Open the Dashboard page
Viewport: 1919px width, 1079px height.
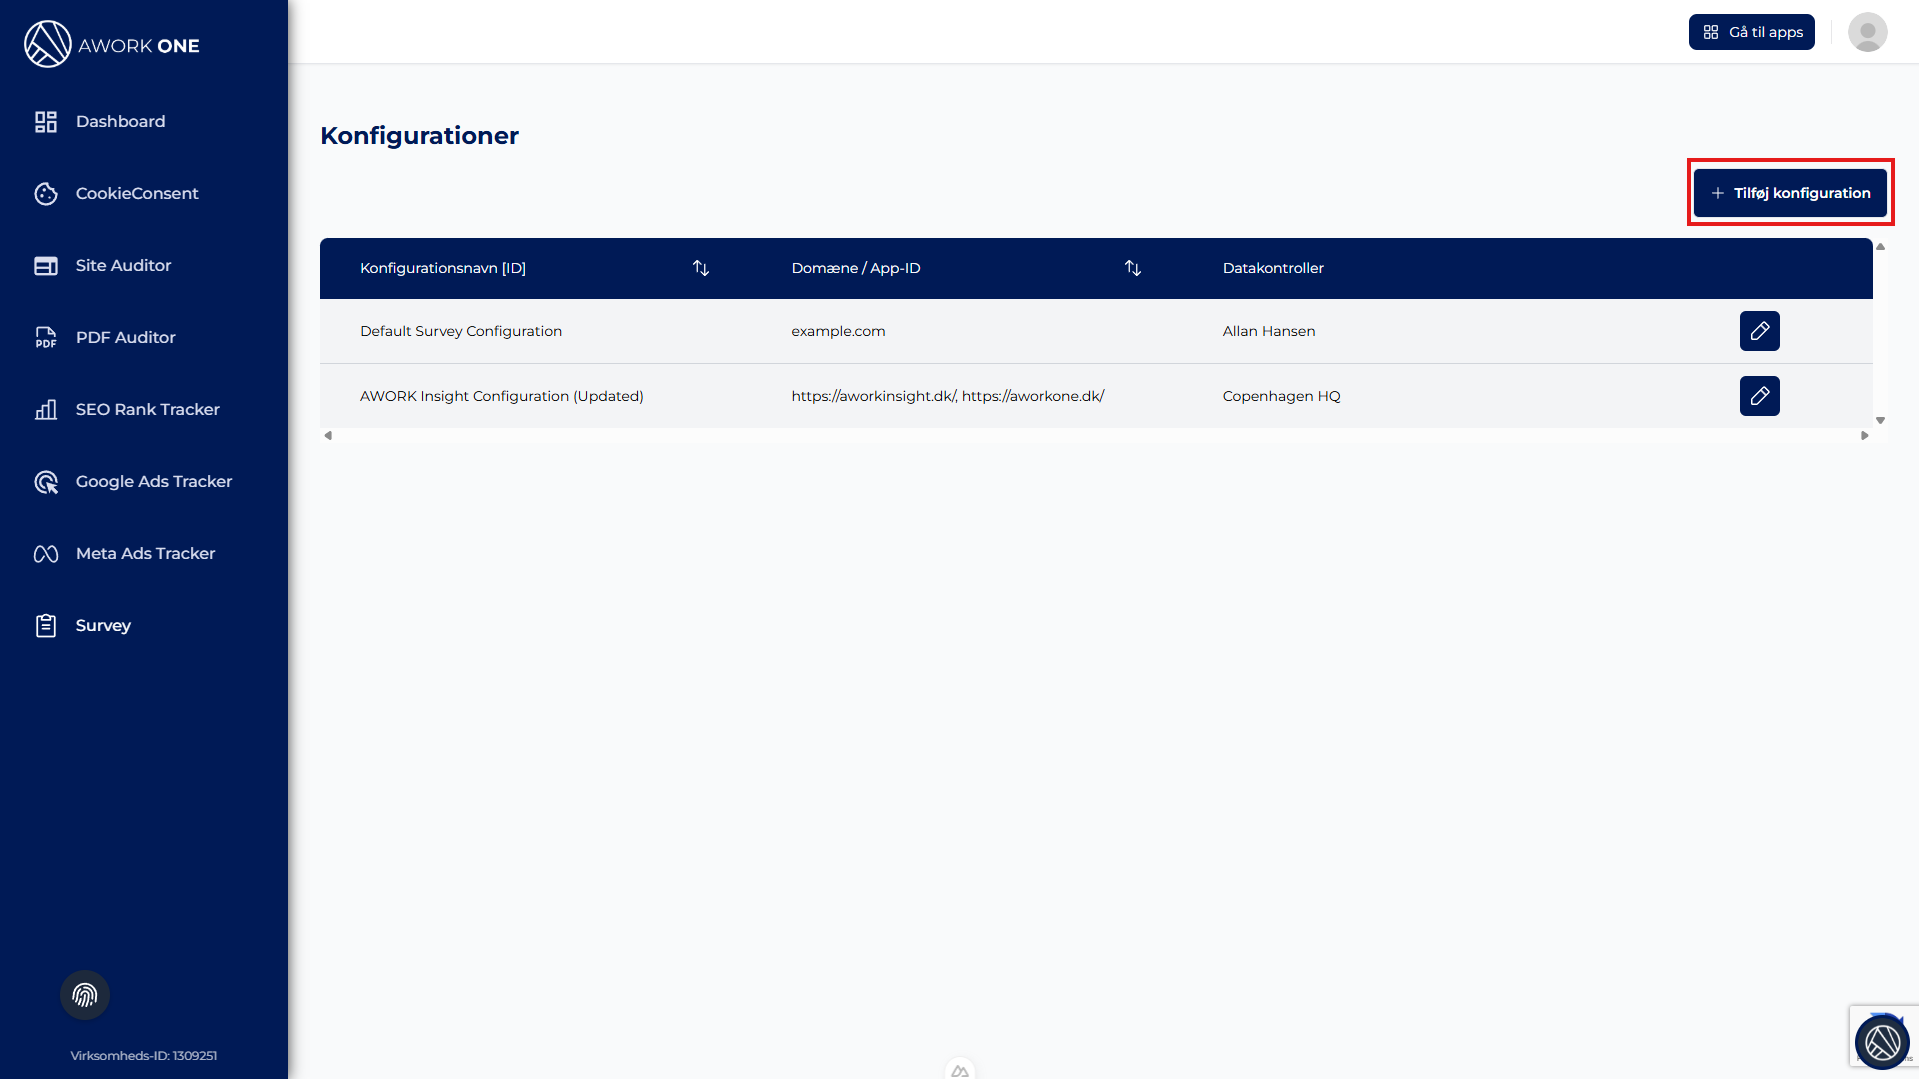click(x=120, y=121)
